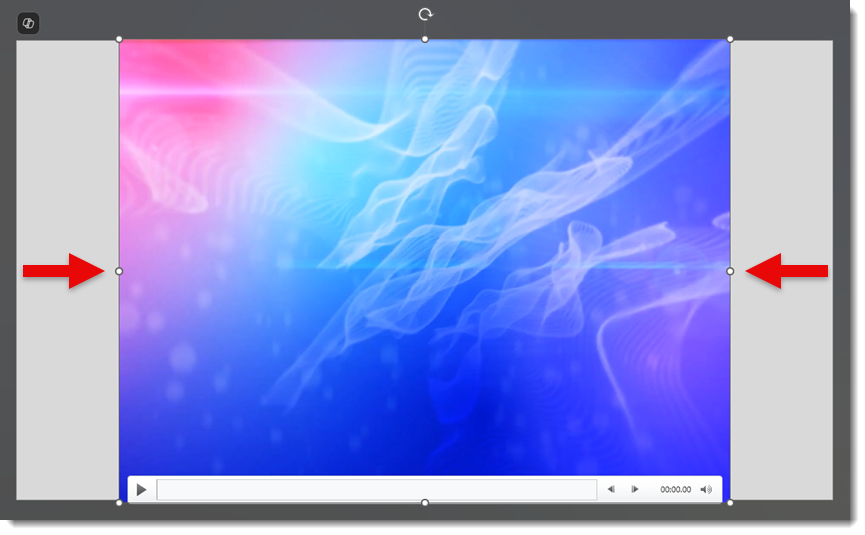
Task: Select the bottom-left corner sizing handle
Action: point(119,502)
